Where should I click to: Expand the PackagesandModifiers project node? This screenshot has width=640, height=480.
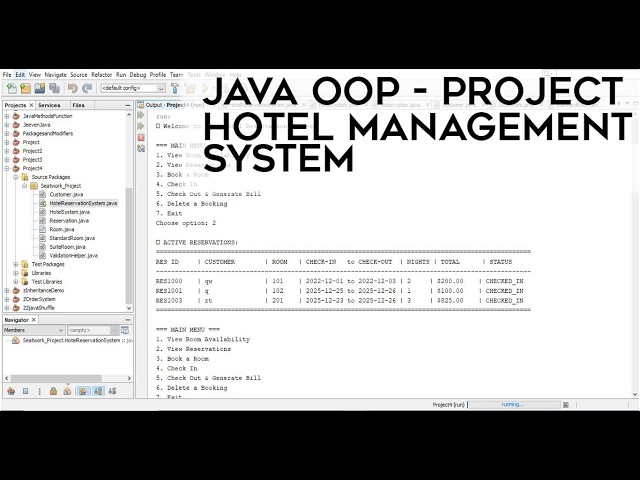pyautogui.click(x=7, y=133)
